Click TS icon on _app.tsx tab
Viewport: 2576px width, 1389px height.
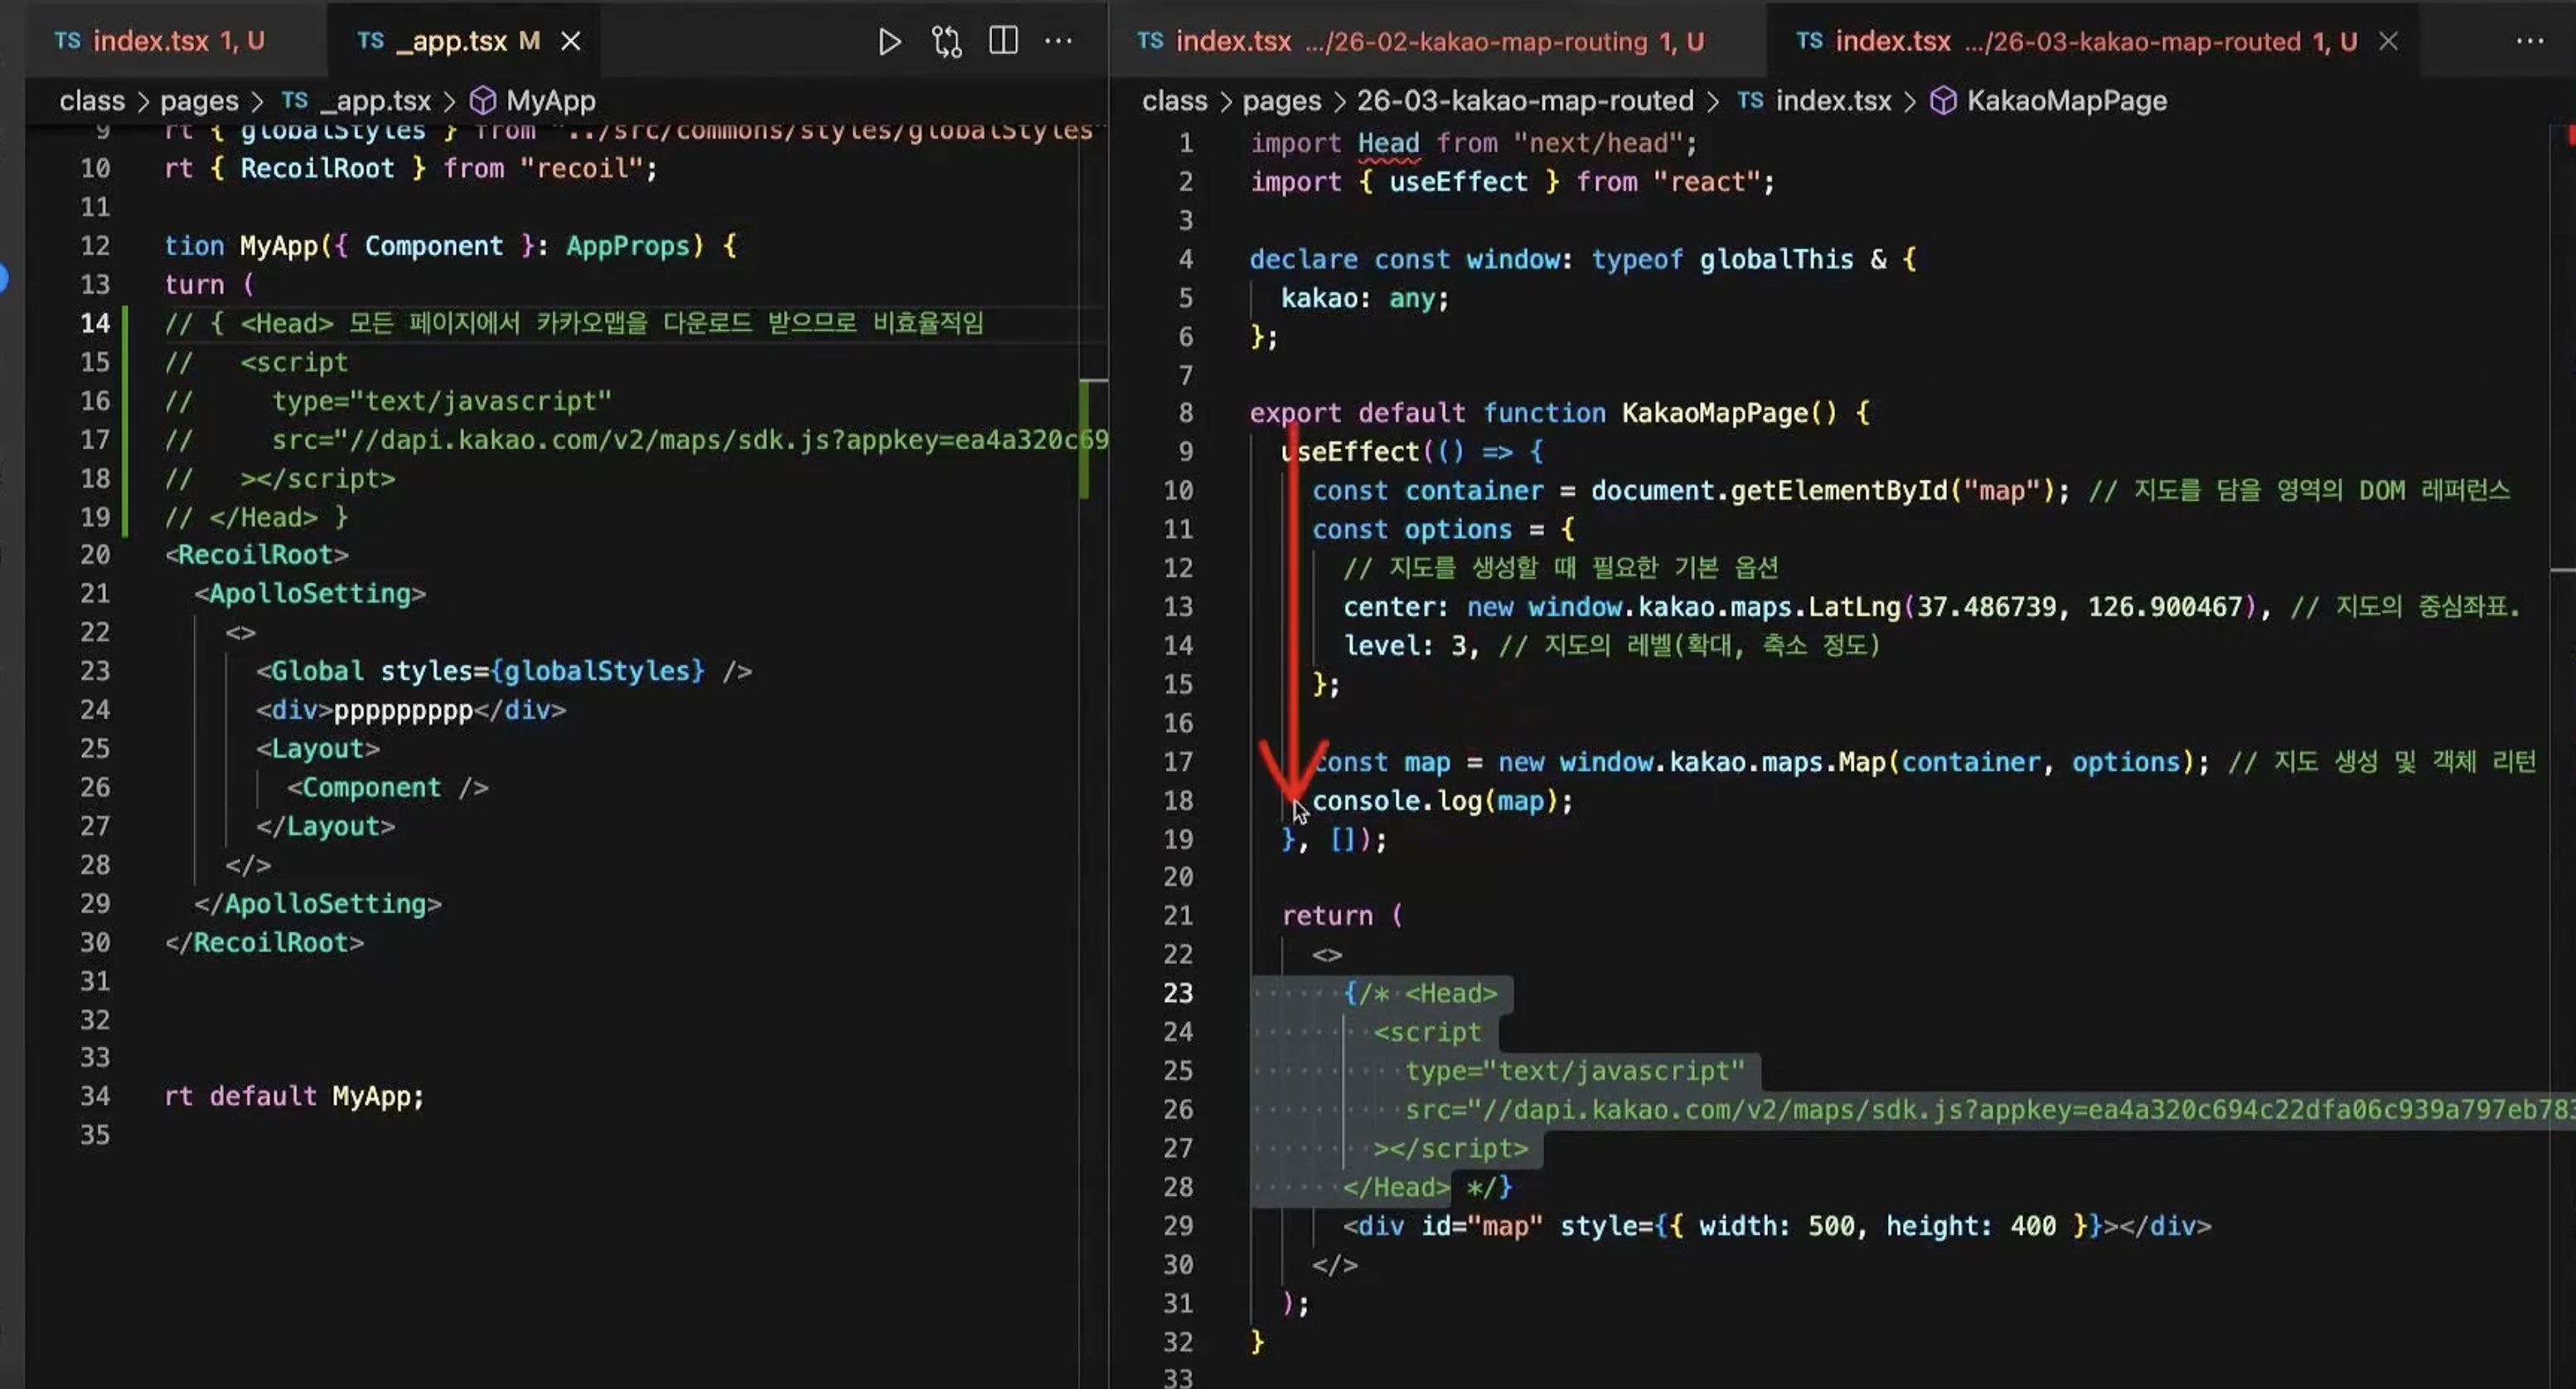(370, 41)
